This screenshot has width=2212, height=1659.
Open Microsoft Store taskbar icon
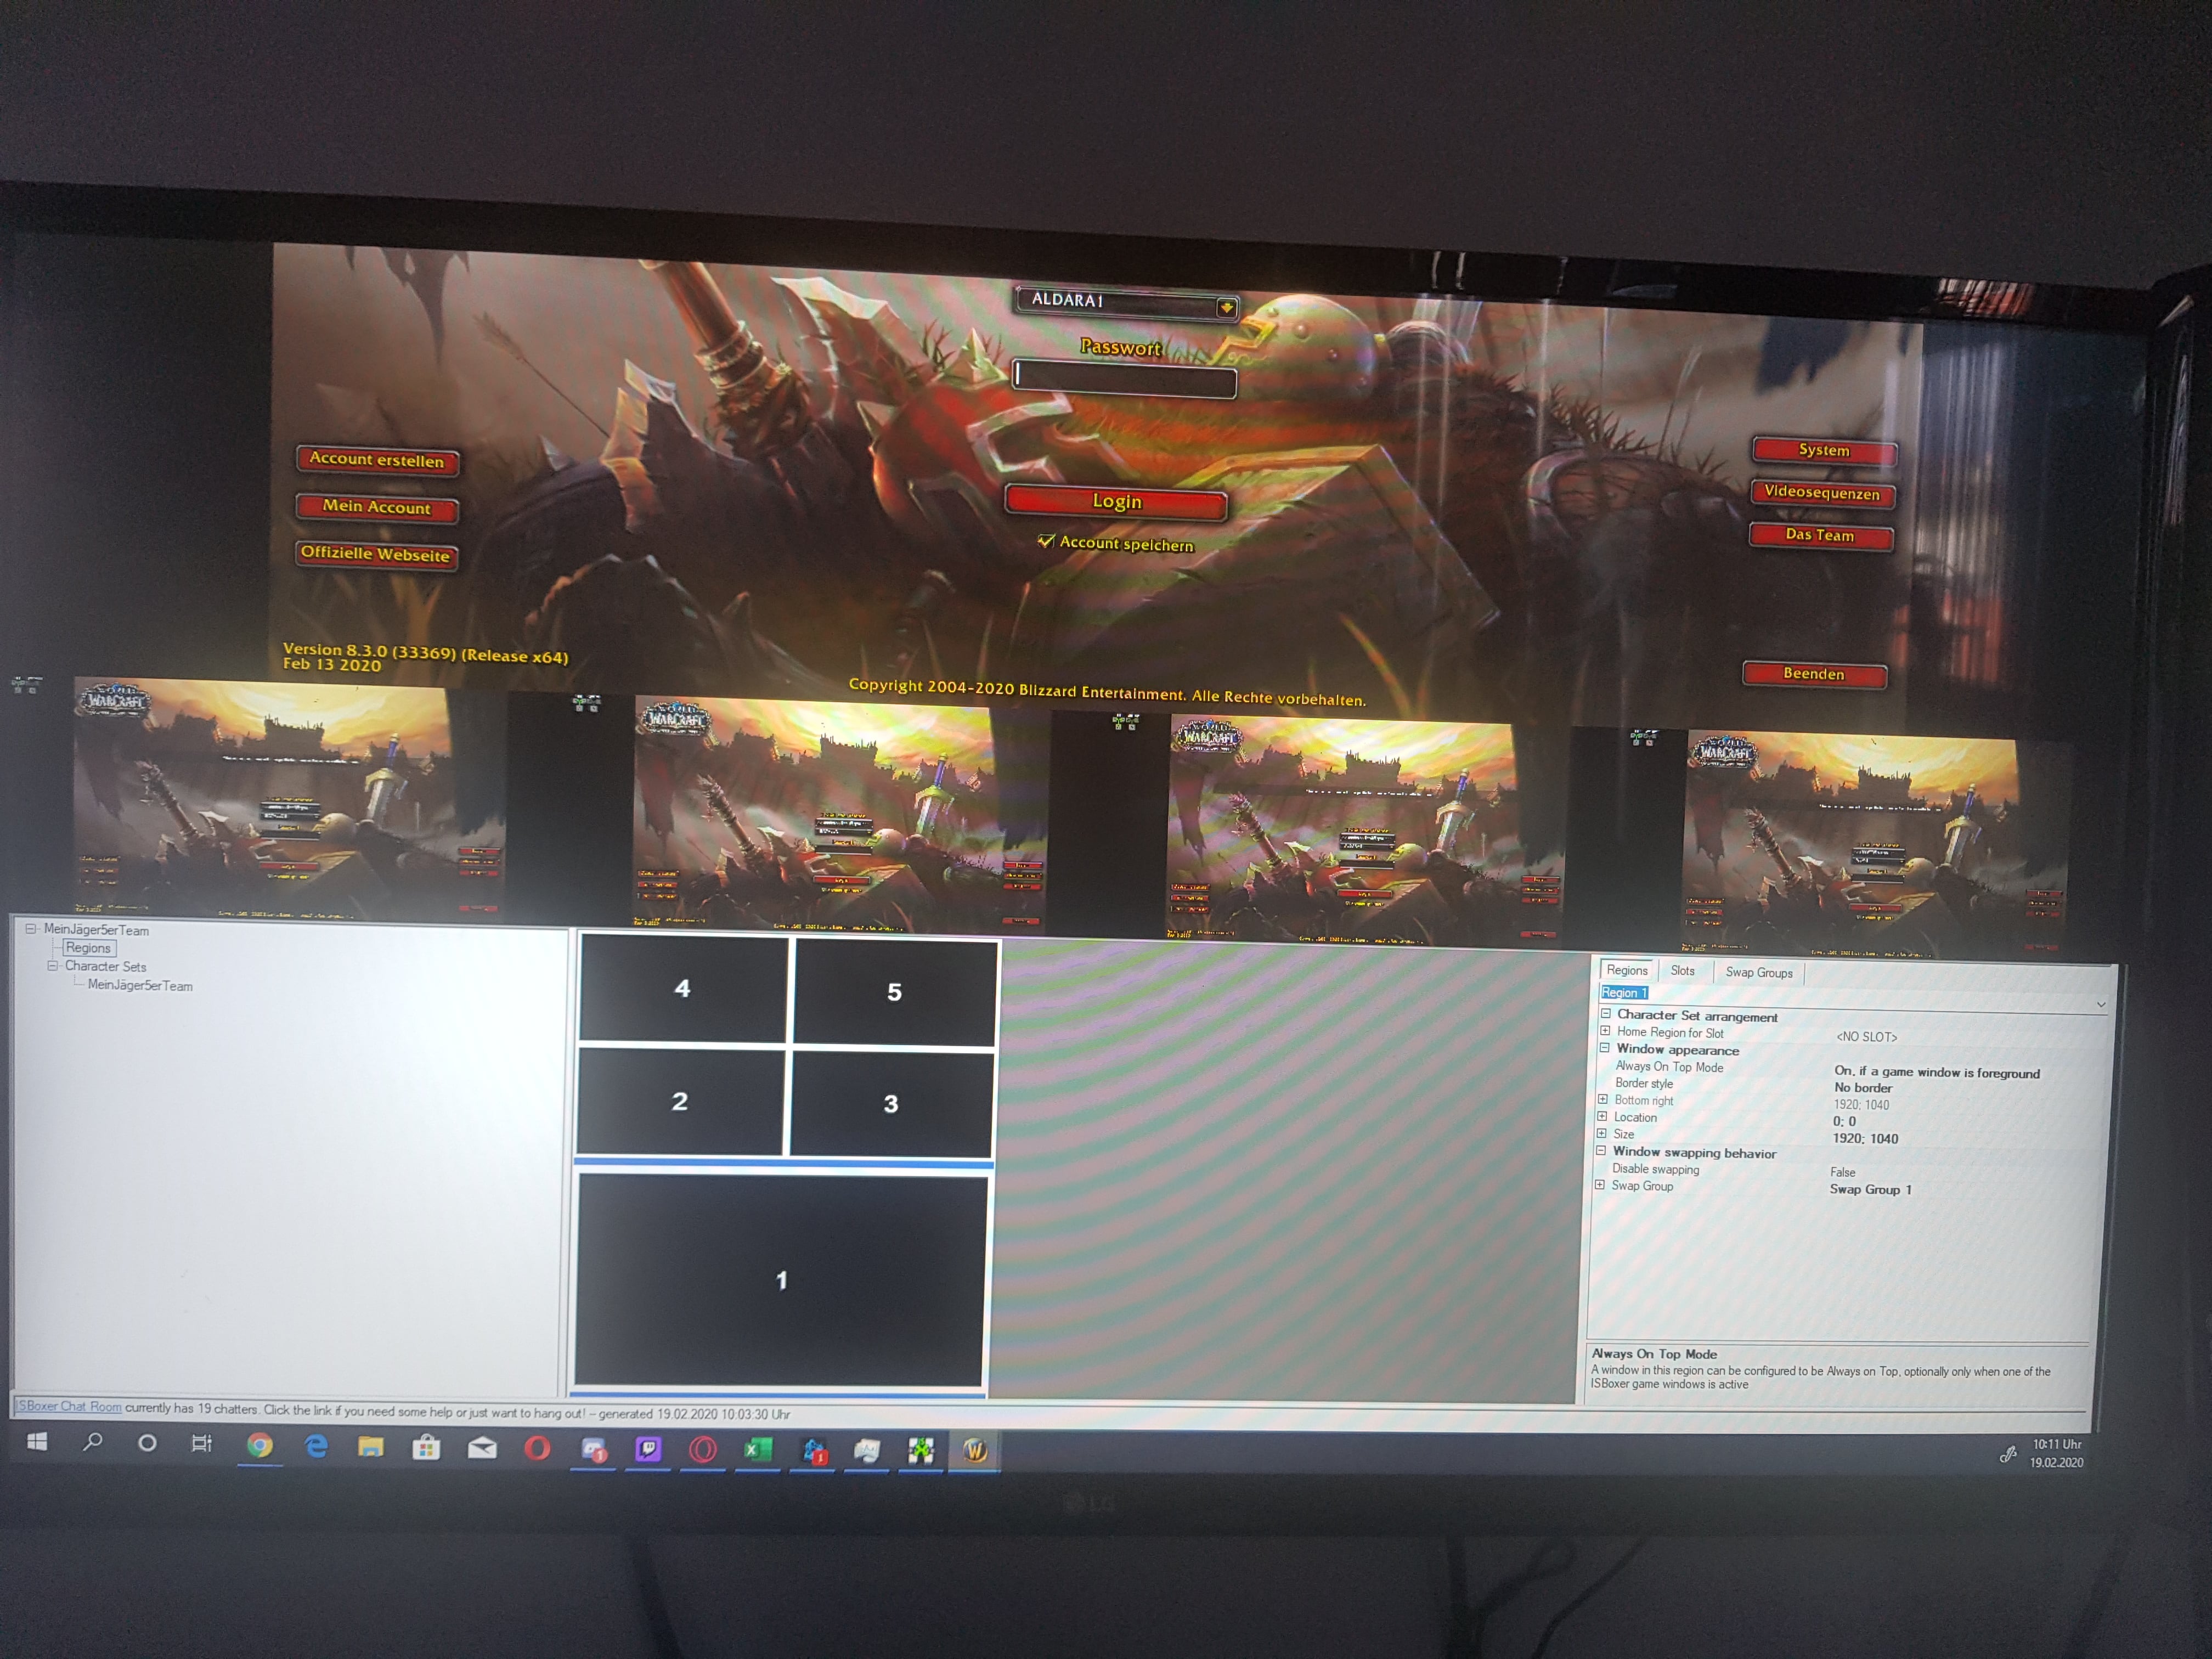pos(427,1447)
